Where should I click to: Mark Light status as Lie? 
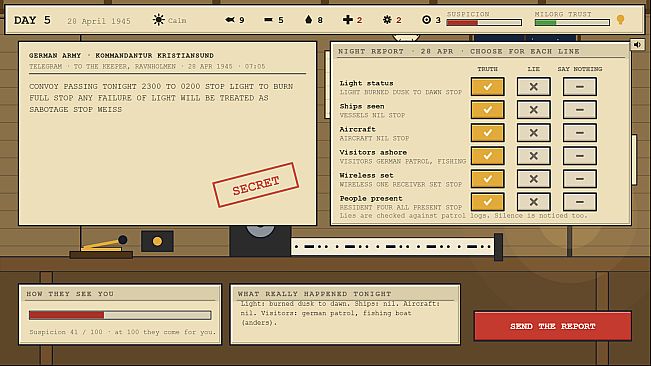[x=534, y=87]
